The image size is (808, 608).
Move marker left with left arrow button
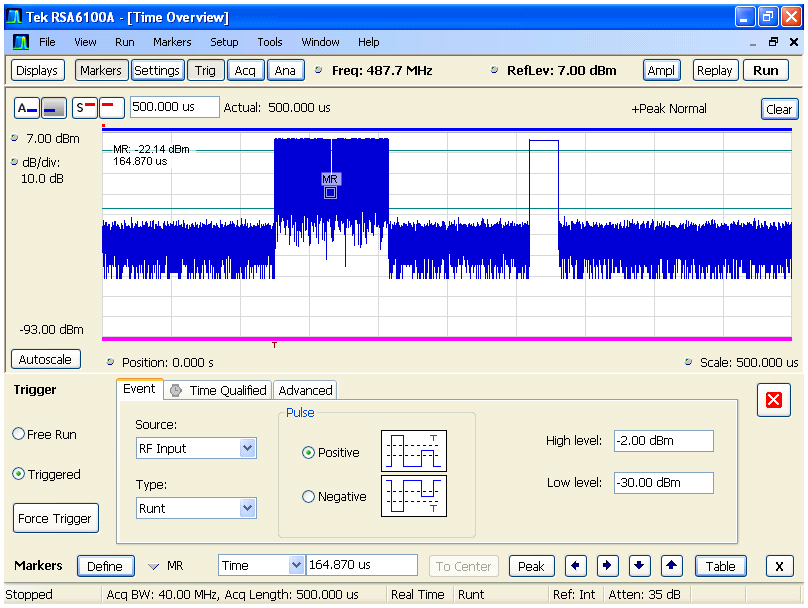point(576,566)
